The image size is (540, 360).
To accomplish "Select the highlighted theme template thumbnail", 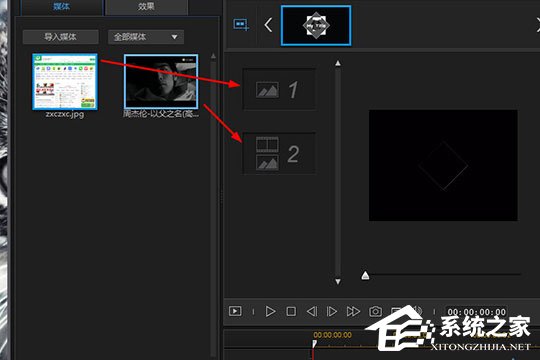I will [316, 25].
